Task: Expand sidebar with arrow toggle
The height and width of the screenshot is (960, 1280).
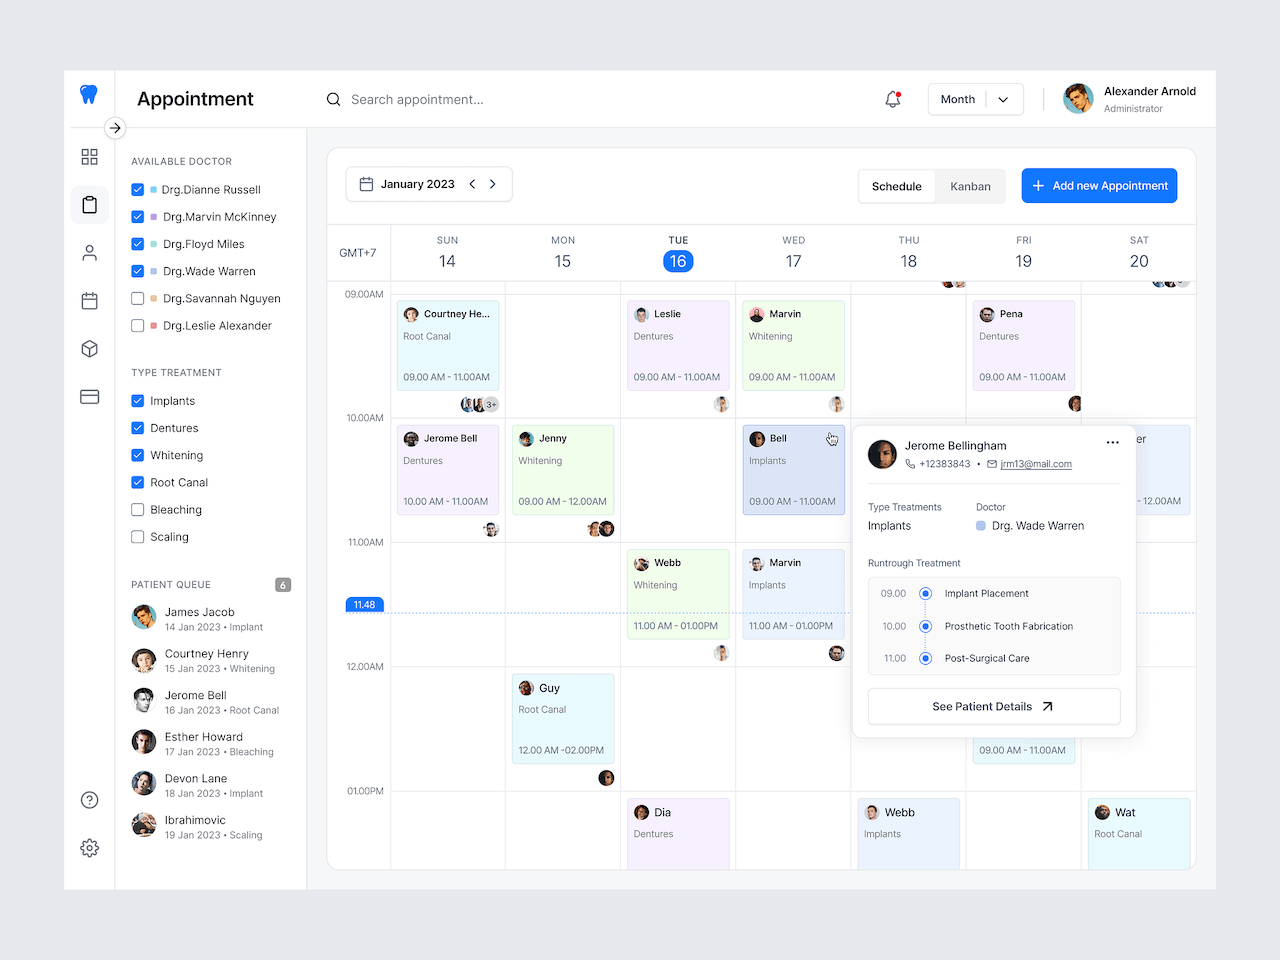Action: 115,128
